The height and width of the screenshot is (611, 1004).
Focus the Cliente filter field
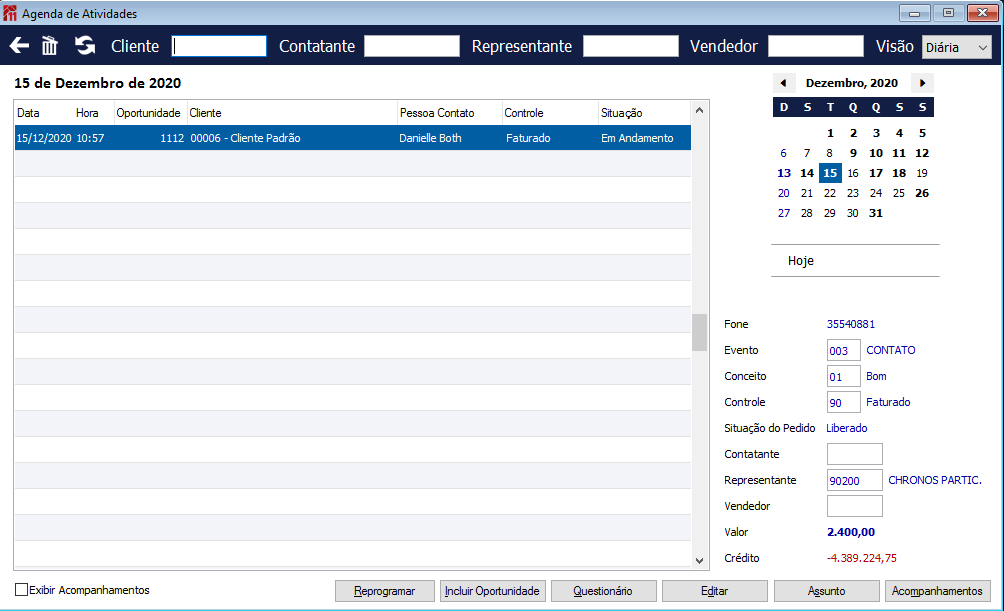tap(219, 46)
